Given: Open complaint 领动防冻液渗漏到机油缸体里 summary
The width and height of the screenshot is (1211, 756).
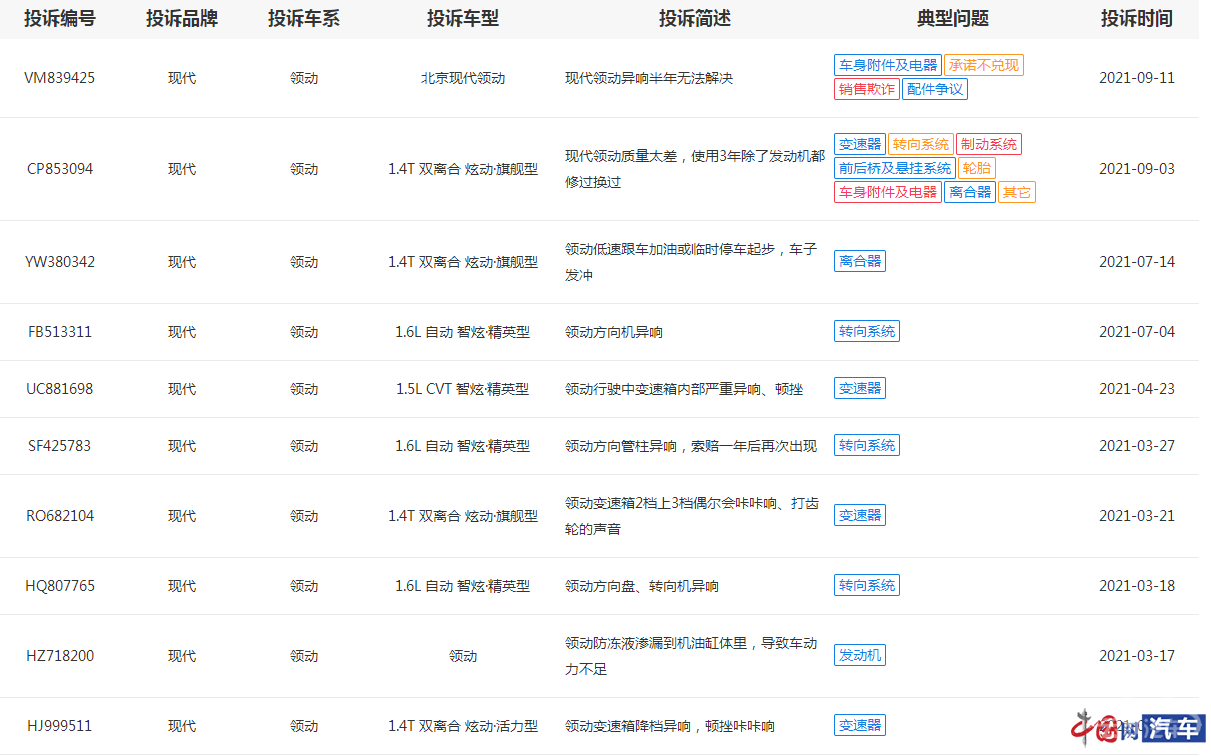Looking at the screenshot, I should pyautogui.click(x=691, y=656).
